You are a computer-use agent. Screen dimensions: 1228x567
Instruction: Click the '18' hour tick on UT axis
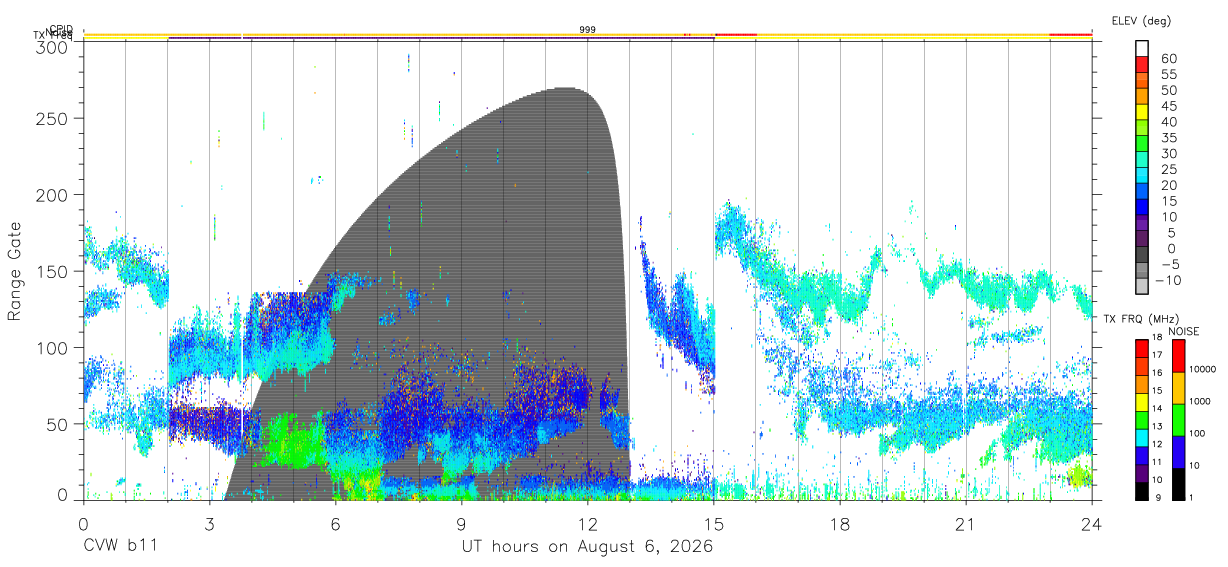pos(840,524)
